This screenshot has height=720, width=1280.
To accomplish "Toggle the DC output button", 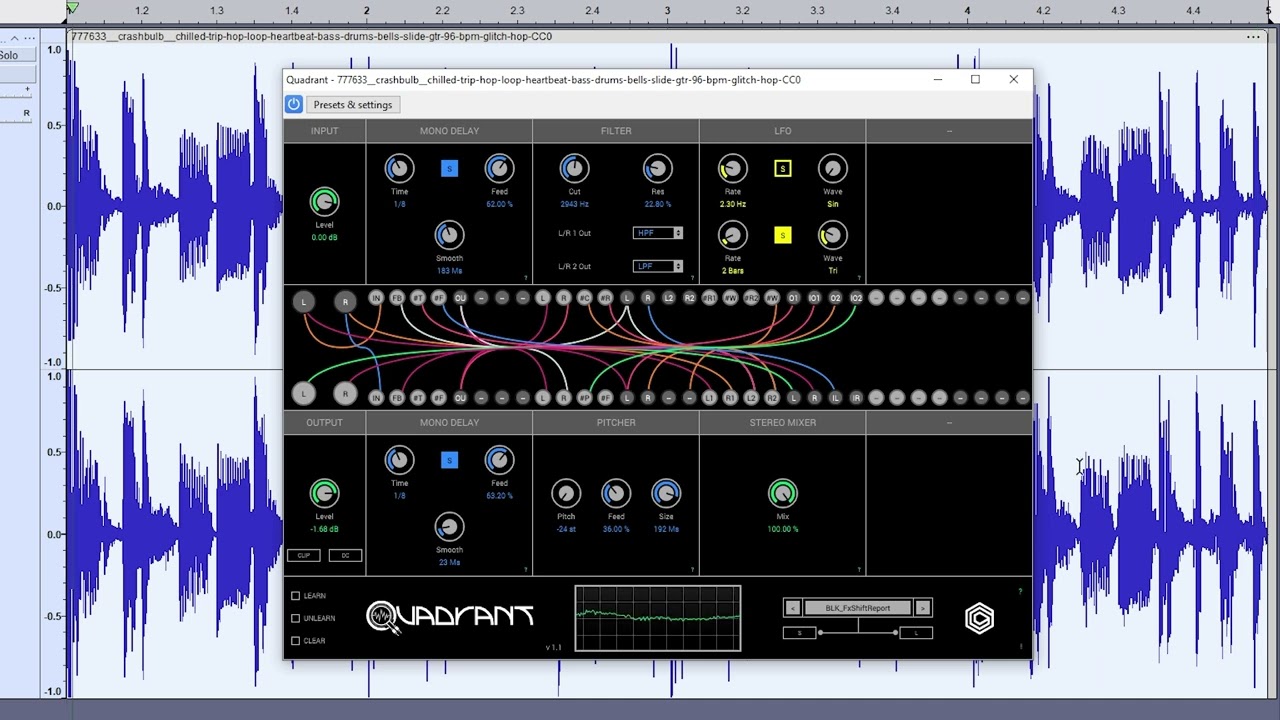I will pos(345,555).
